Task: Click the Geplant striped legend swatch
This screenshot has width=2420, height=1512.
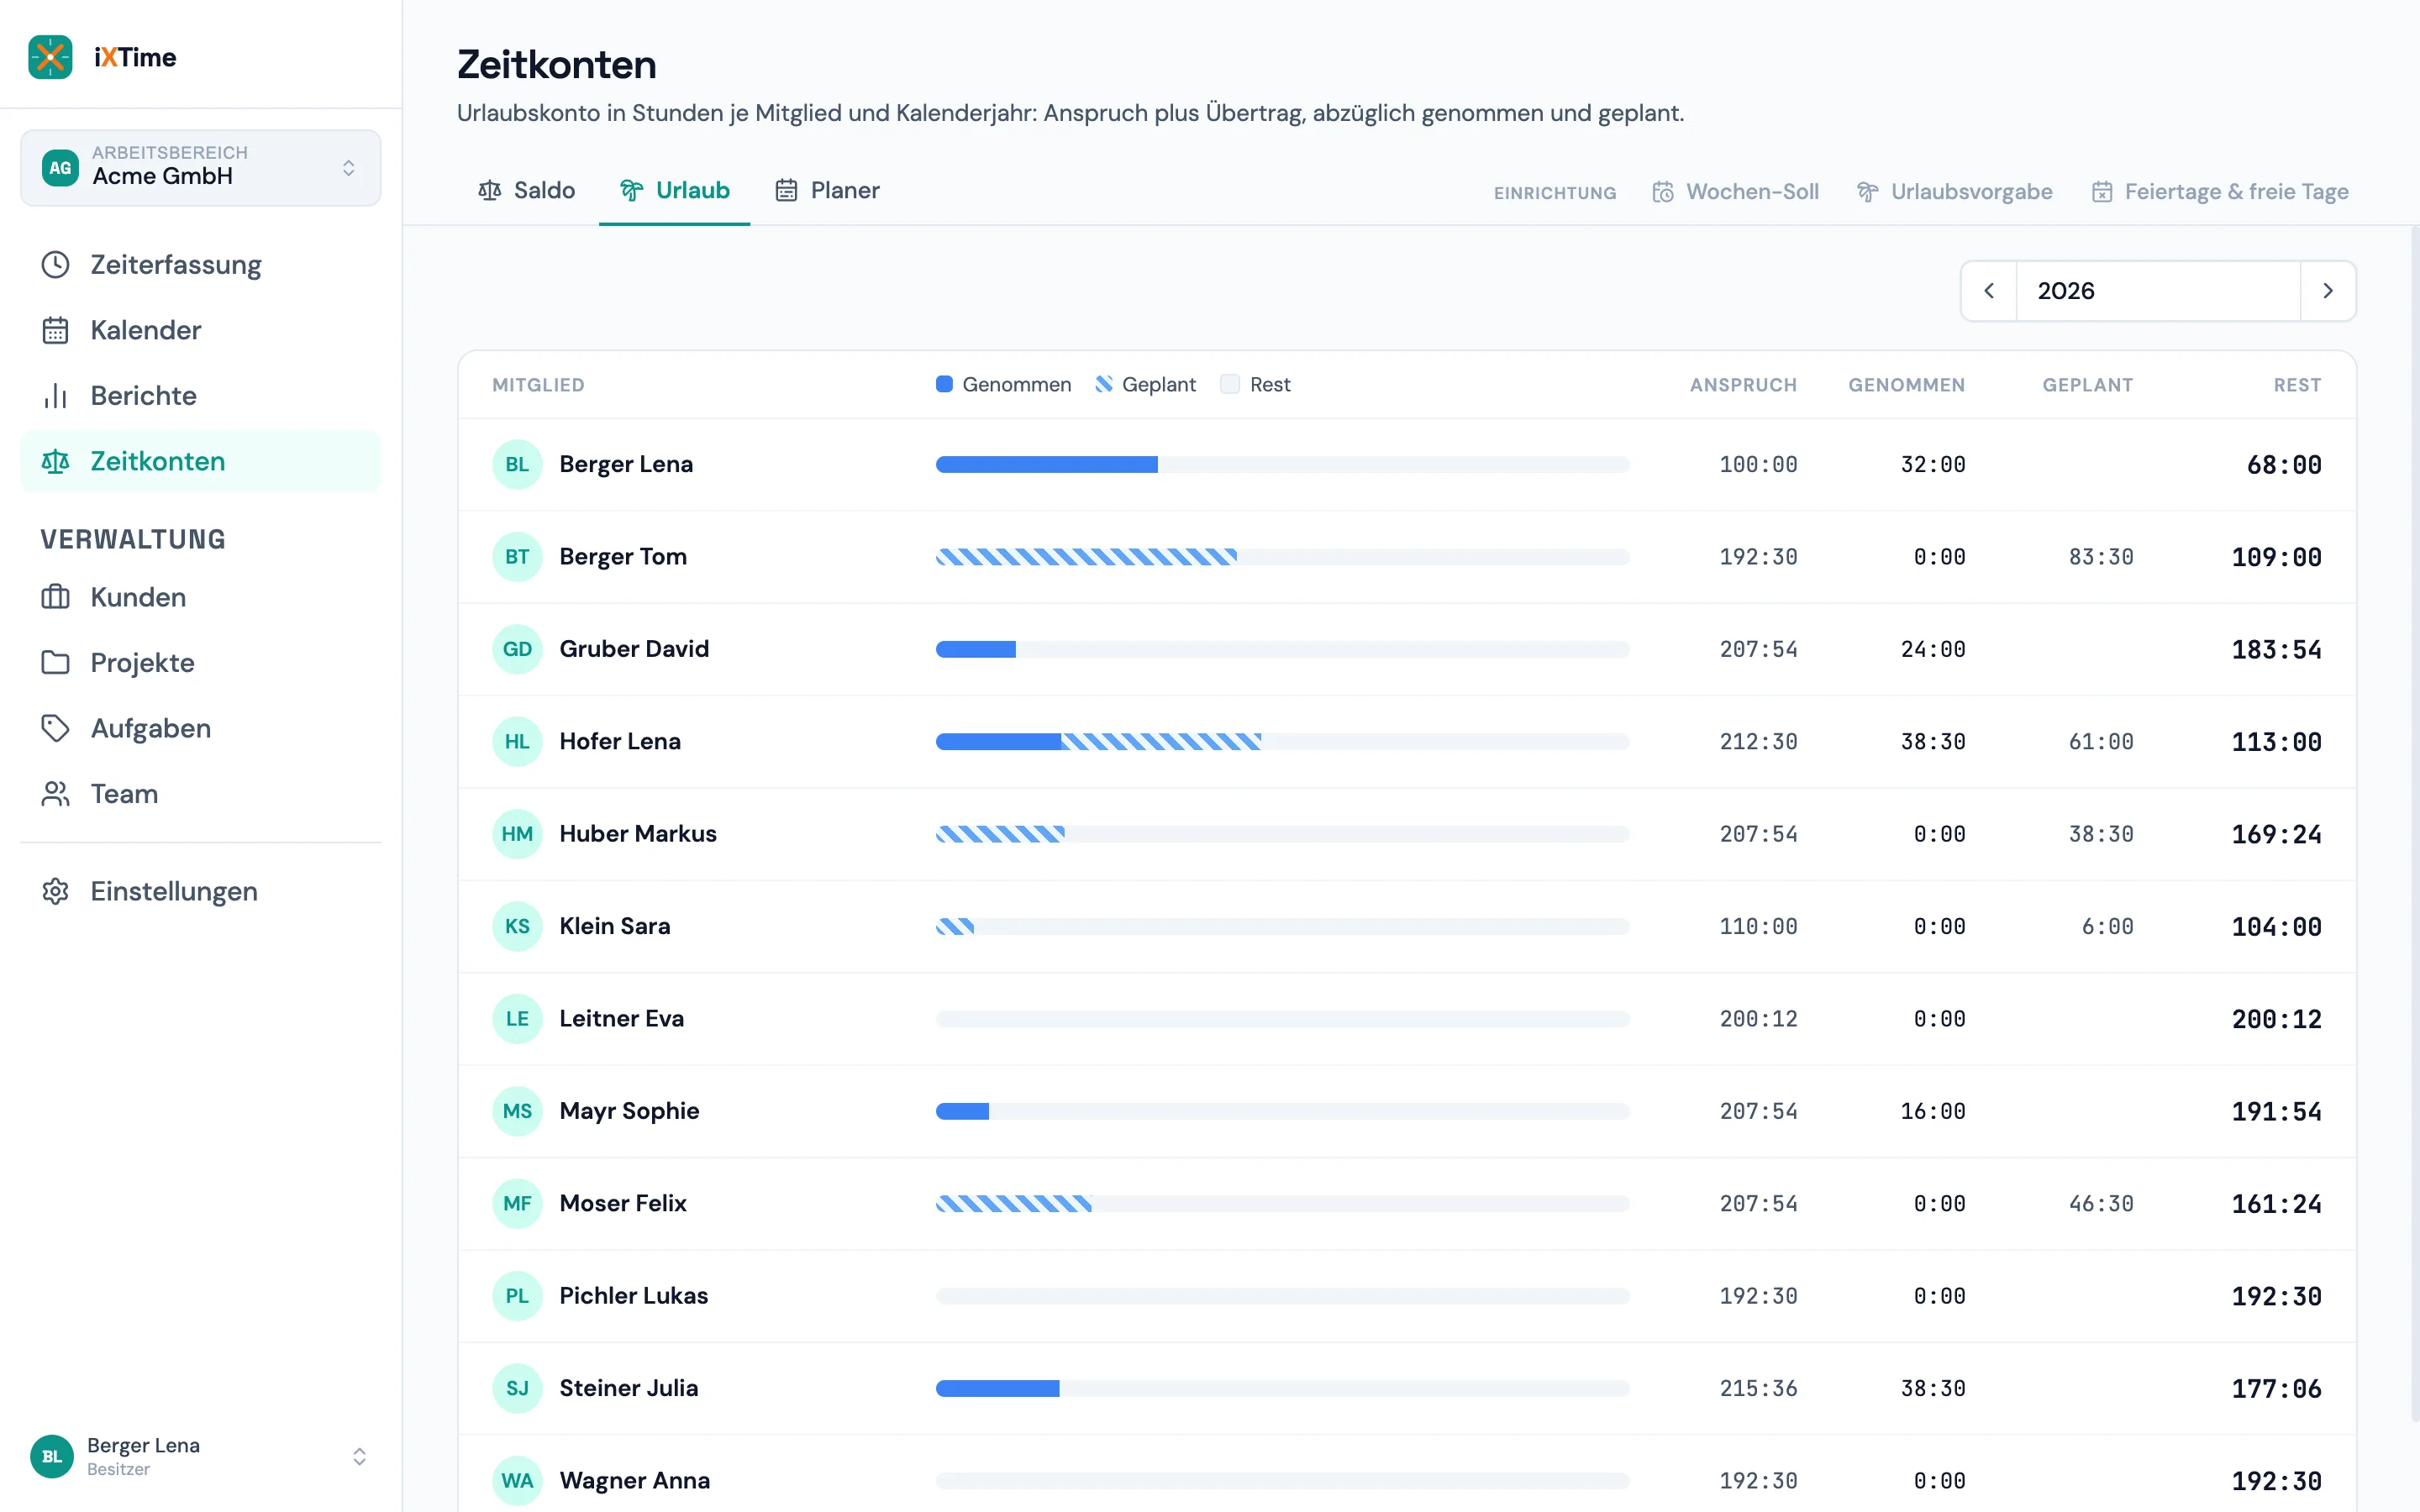Action: pyautogui.click(x=1104, y=385)
